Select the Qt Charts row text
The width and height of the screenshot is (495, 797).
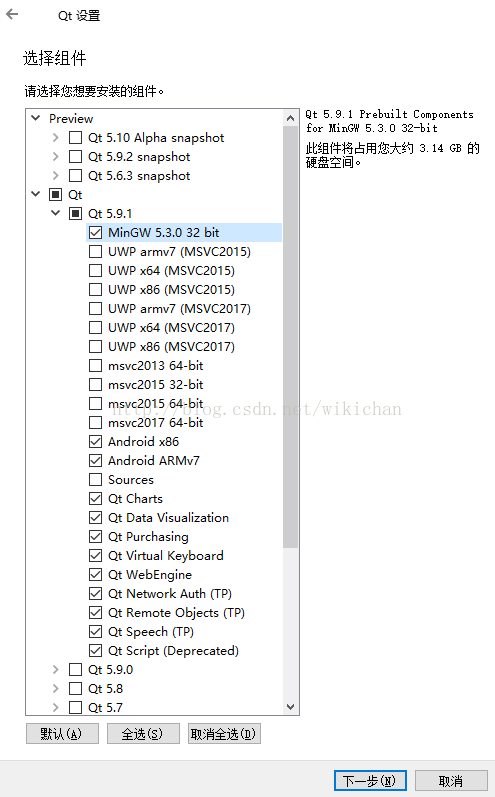(x=135, y=499)
